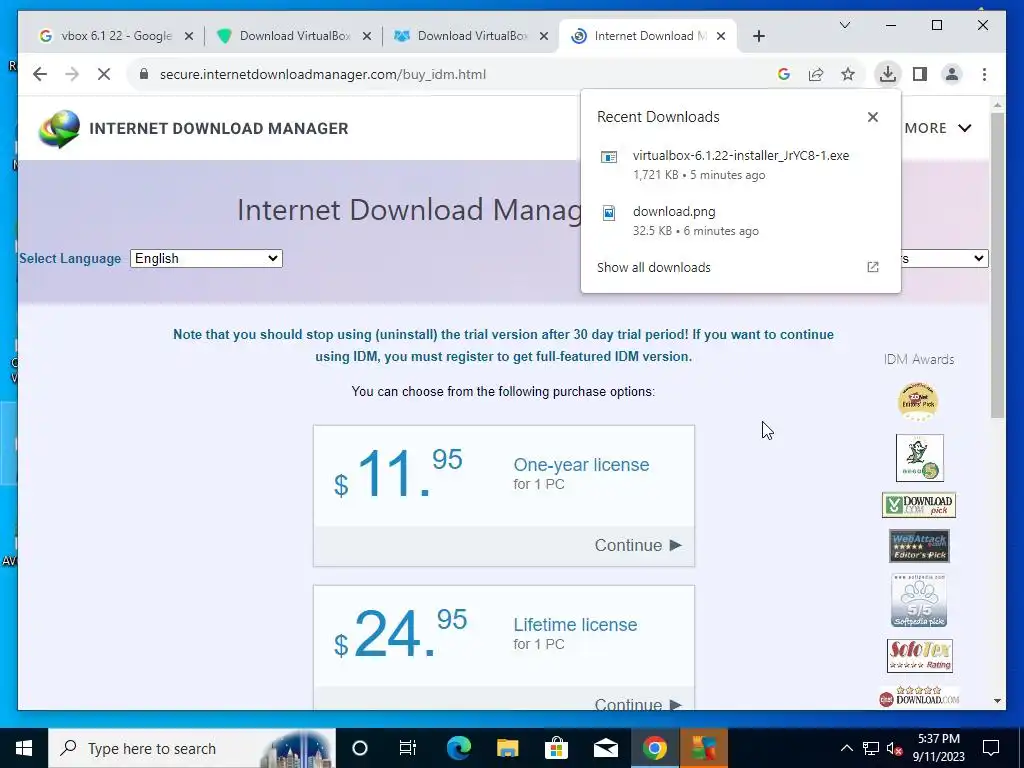Open Task View on taskbar
This screenshot has width=1024, height=768.
(x=408, y=748)
